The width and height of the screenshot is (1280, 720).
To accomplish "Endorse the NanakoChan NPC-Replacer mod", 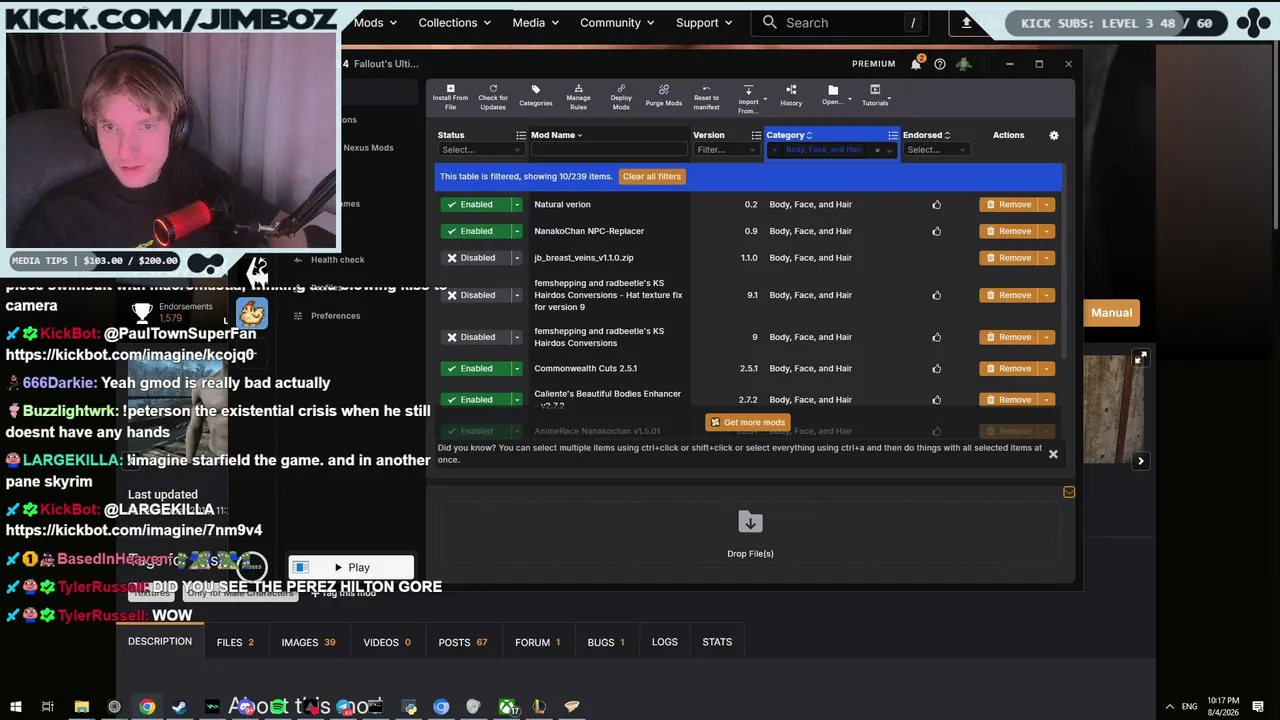I will (937, 231).
